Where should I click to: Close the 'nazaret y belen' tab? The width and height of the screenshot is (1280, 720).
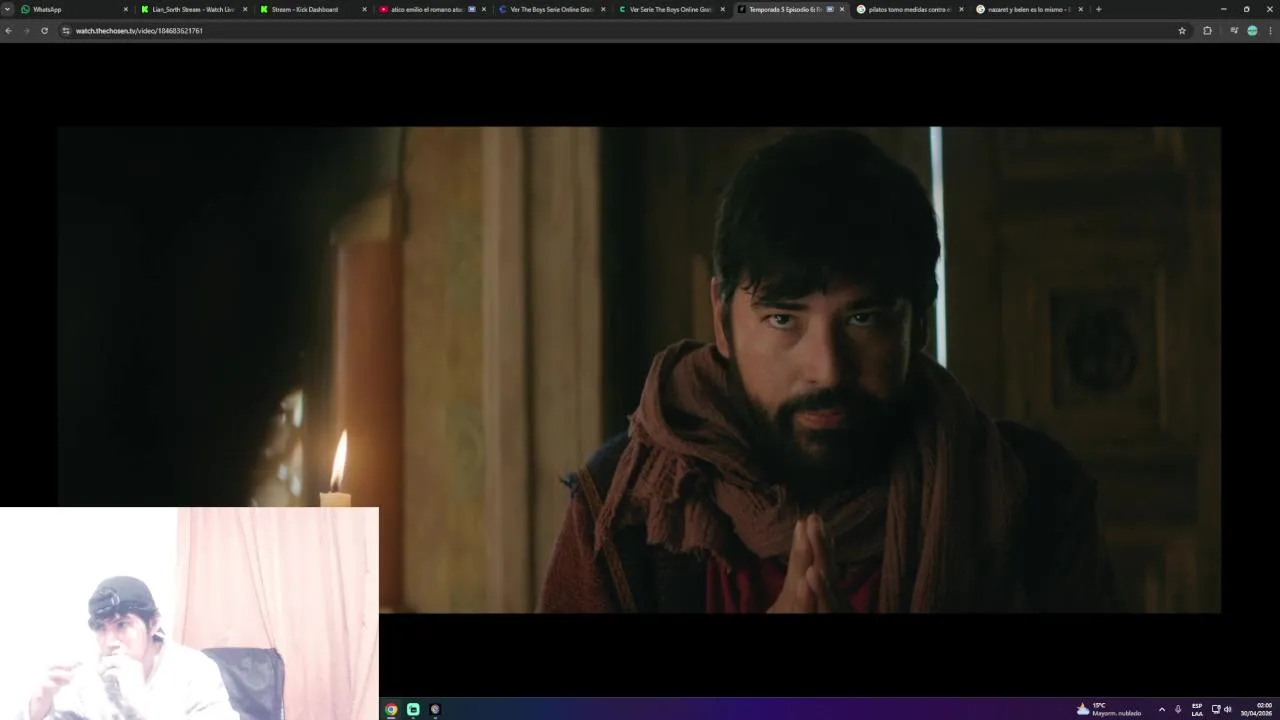[1080, 9]
